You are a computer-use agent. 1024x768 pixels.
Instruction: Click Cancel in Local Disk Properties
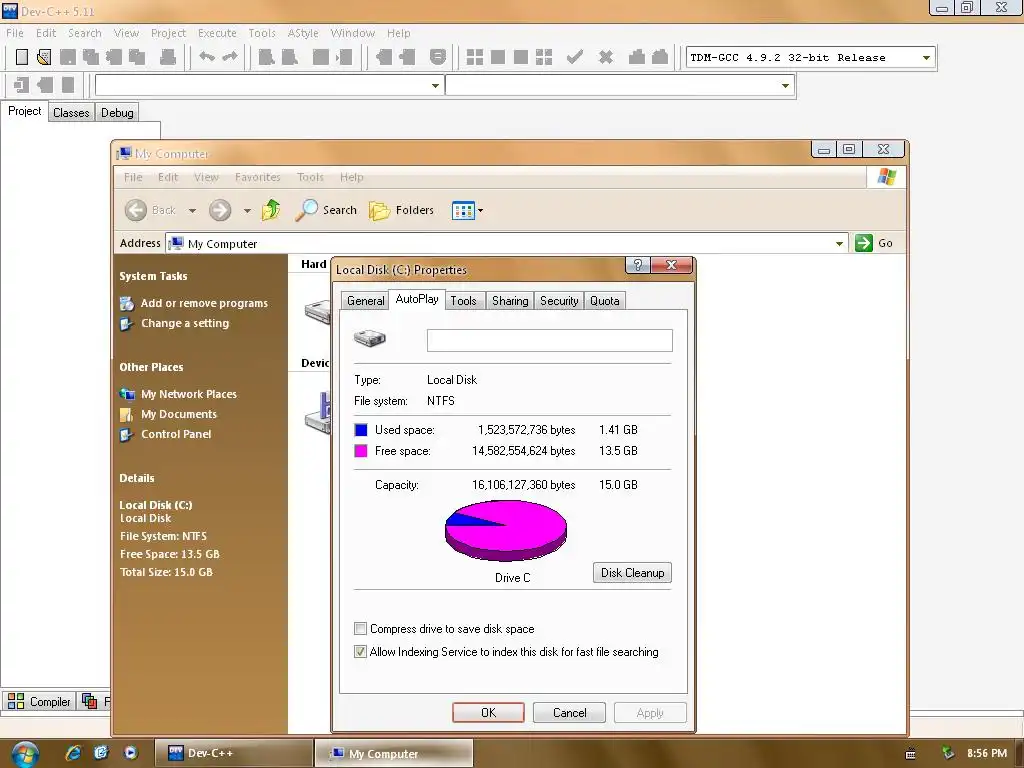(x=569, y=712)
